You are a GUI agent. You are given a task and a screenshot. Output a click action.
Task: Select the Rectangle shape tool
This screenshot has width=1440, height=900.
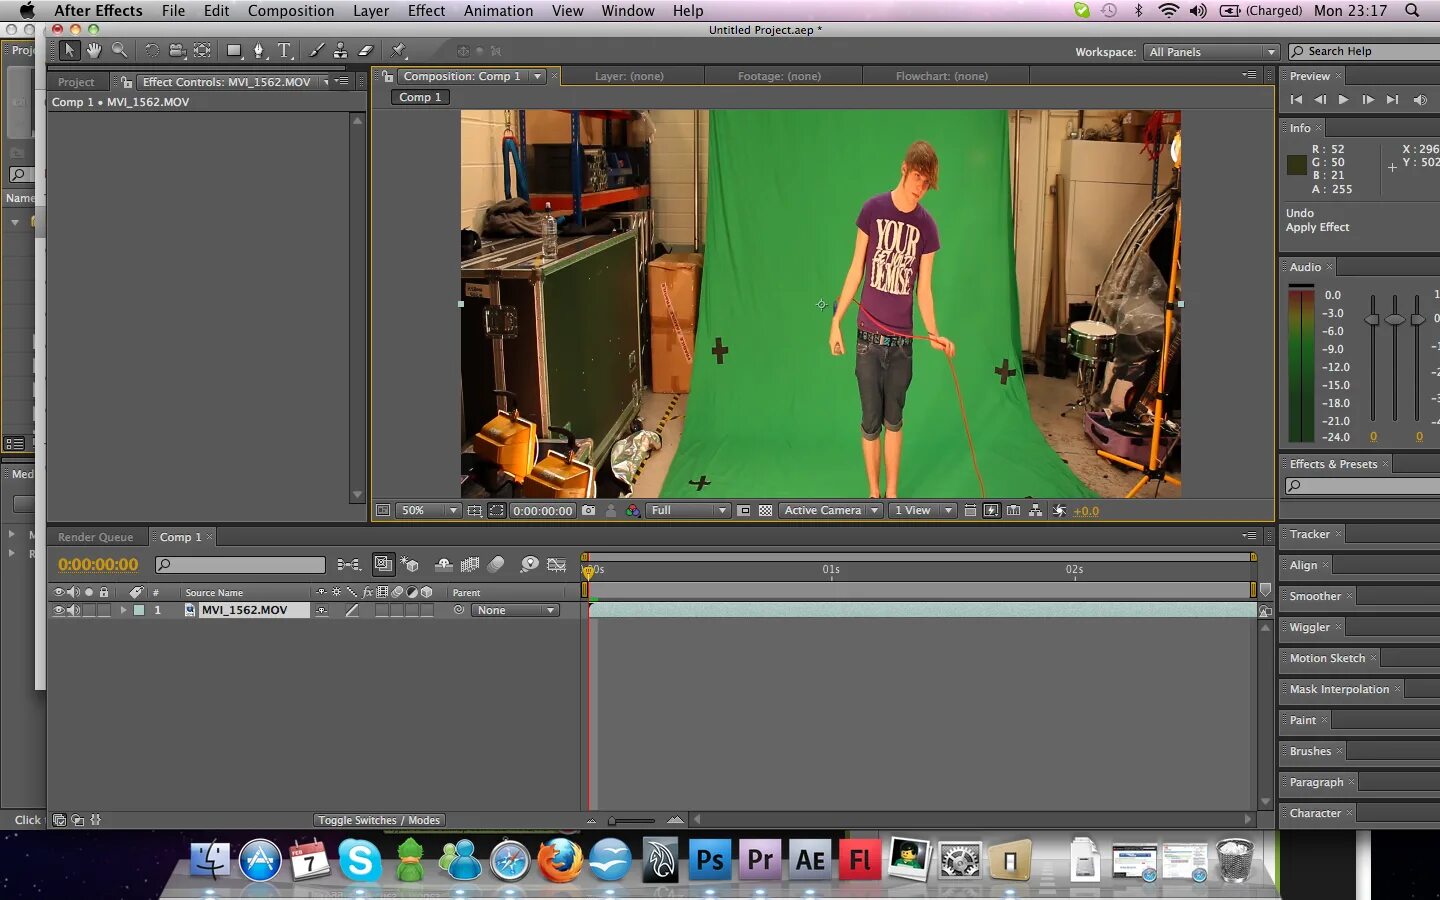coord(234,50)
